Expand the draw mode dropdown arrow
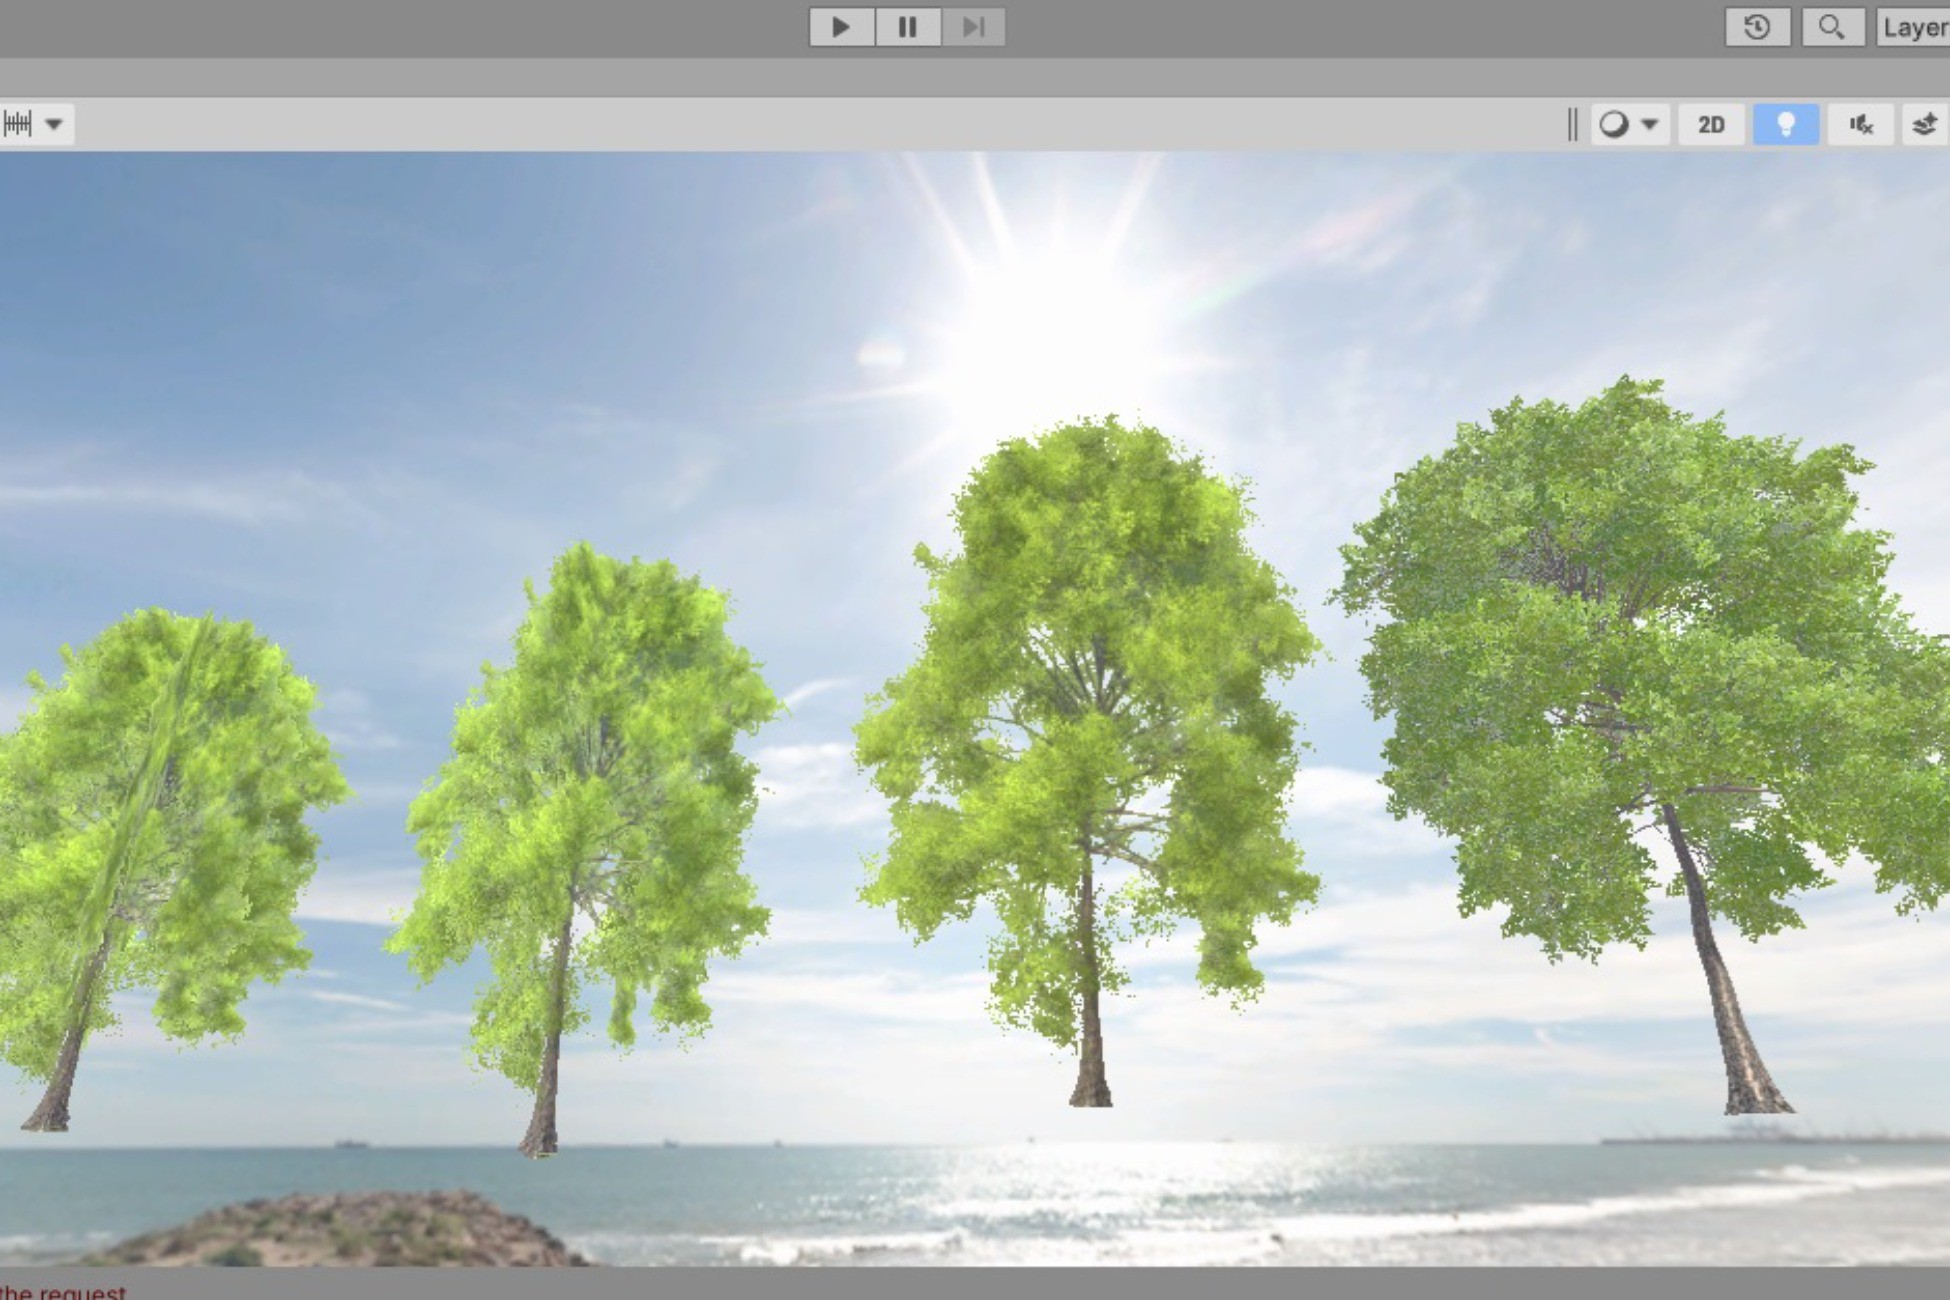This screenshot has width=1950, height=1300. coord(1650,125)
